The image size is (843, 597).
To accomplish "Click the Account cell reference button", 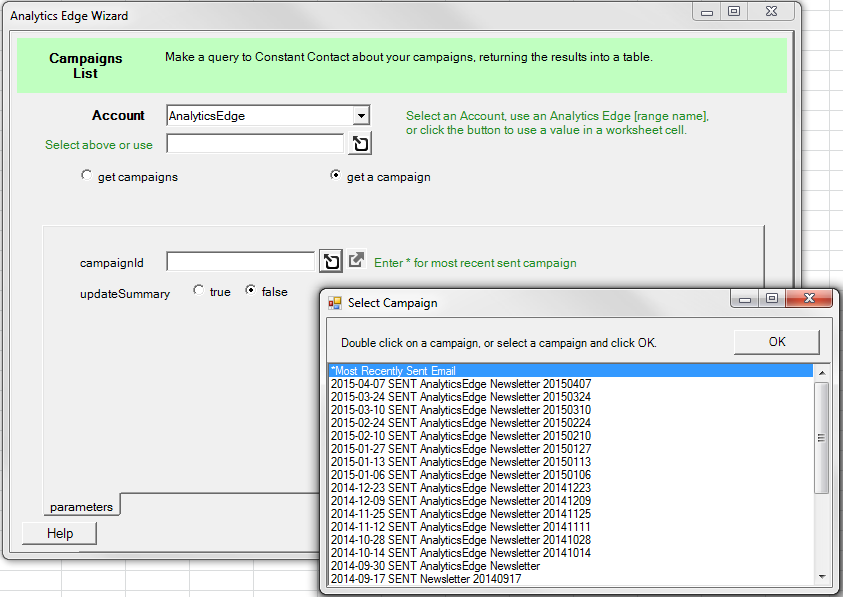I will (360, 144).
